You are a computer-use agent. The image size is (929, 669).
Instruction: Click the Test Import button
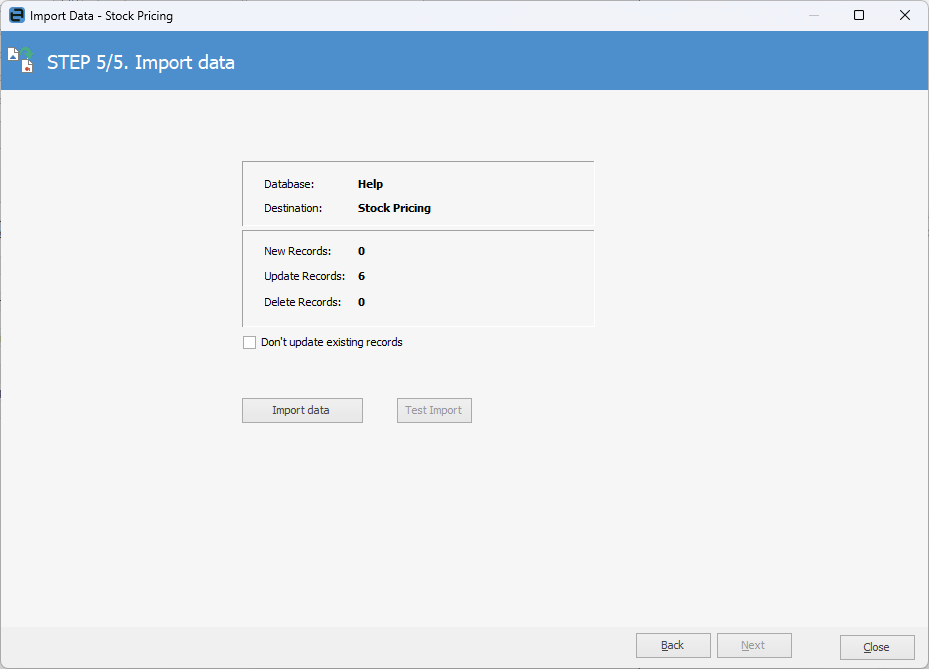pyautogui.click(x=434, y=411)
